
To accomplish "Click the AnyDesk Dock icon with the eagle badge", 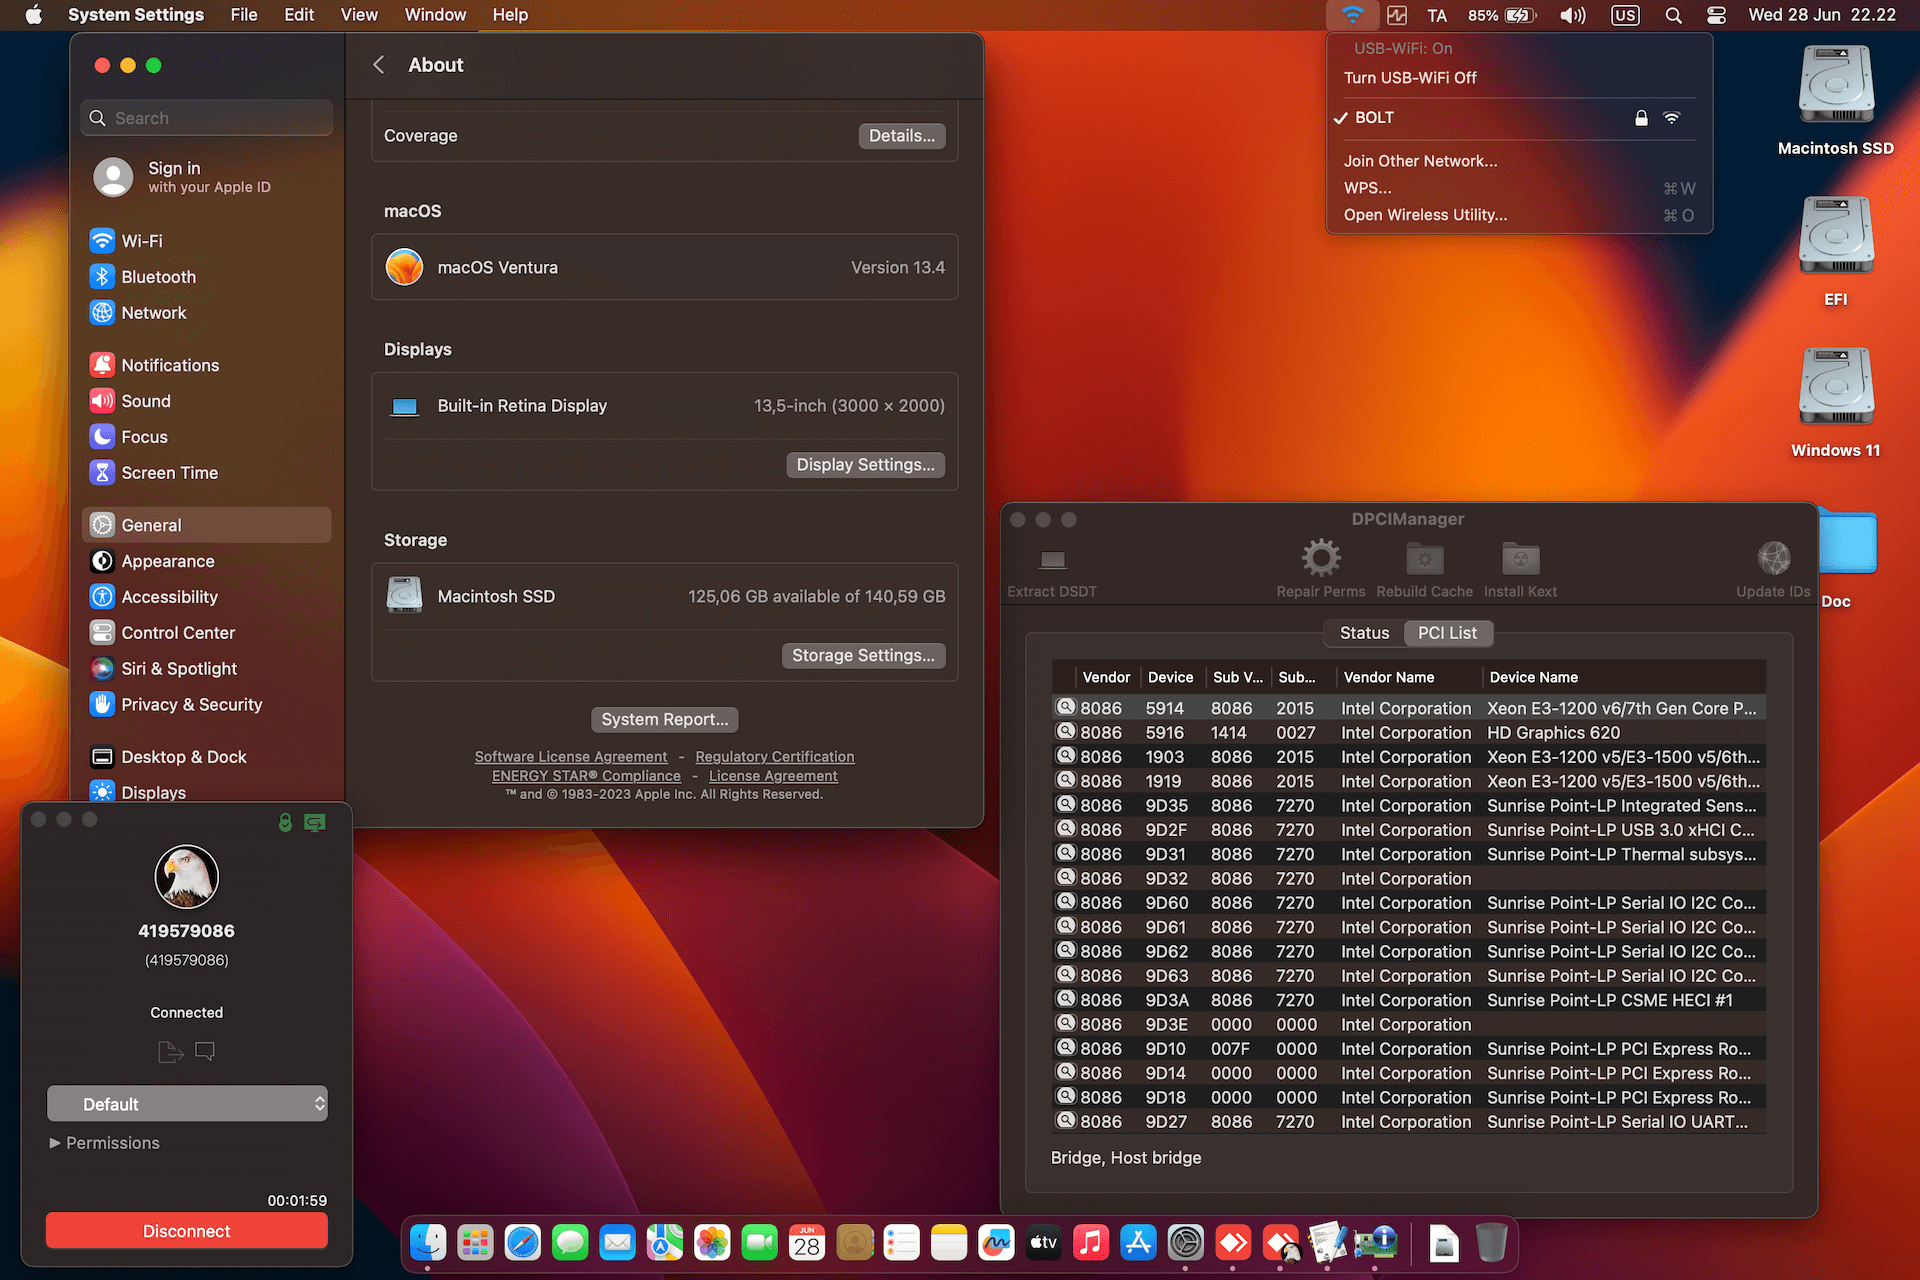I will [x=1281, y=1243].
